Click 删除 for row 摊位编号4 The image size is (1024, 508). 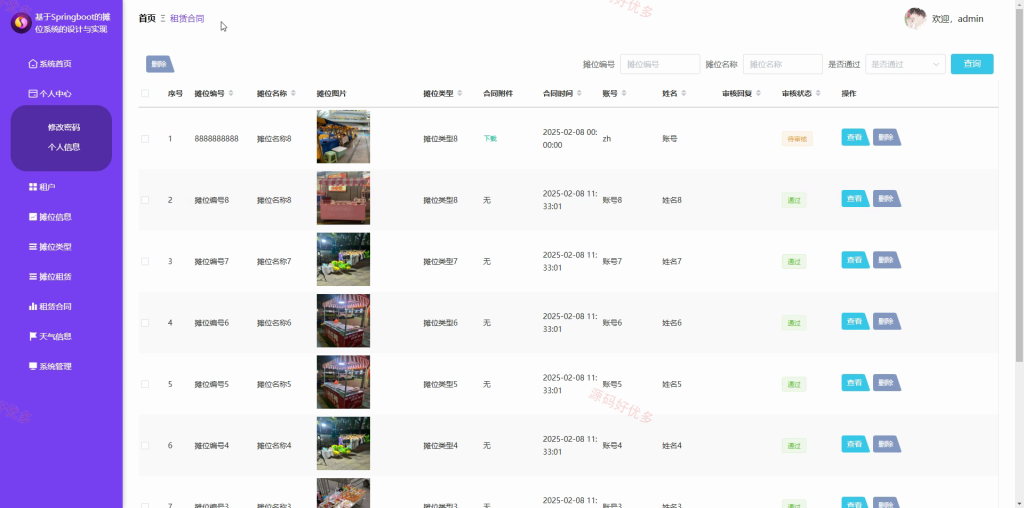[x=886, y=444]
